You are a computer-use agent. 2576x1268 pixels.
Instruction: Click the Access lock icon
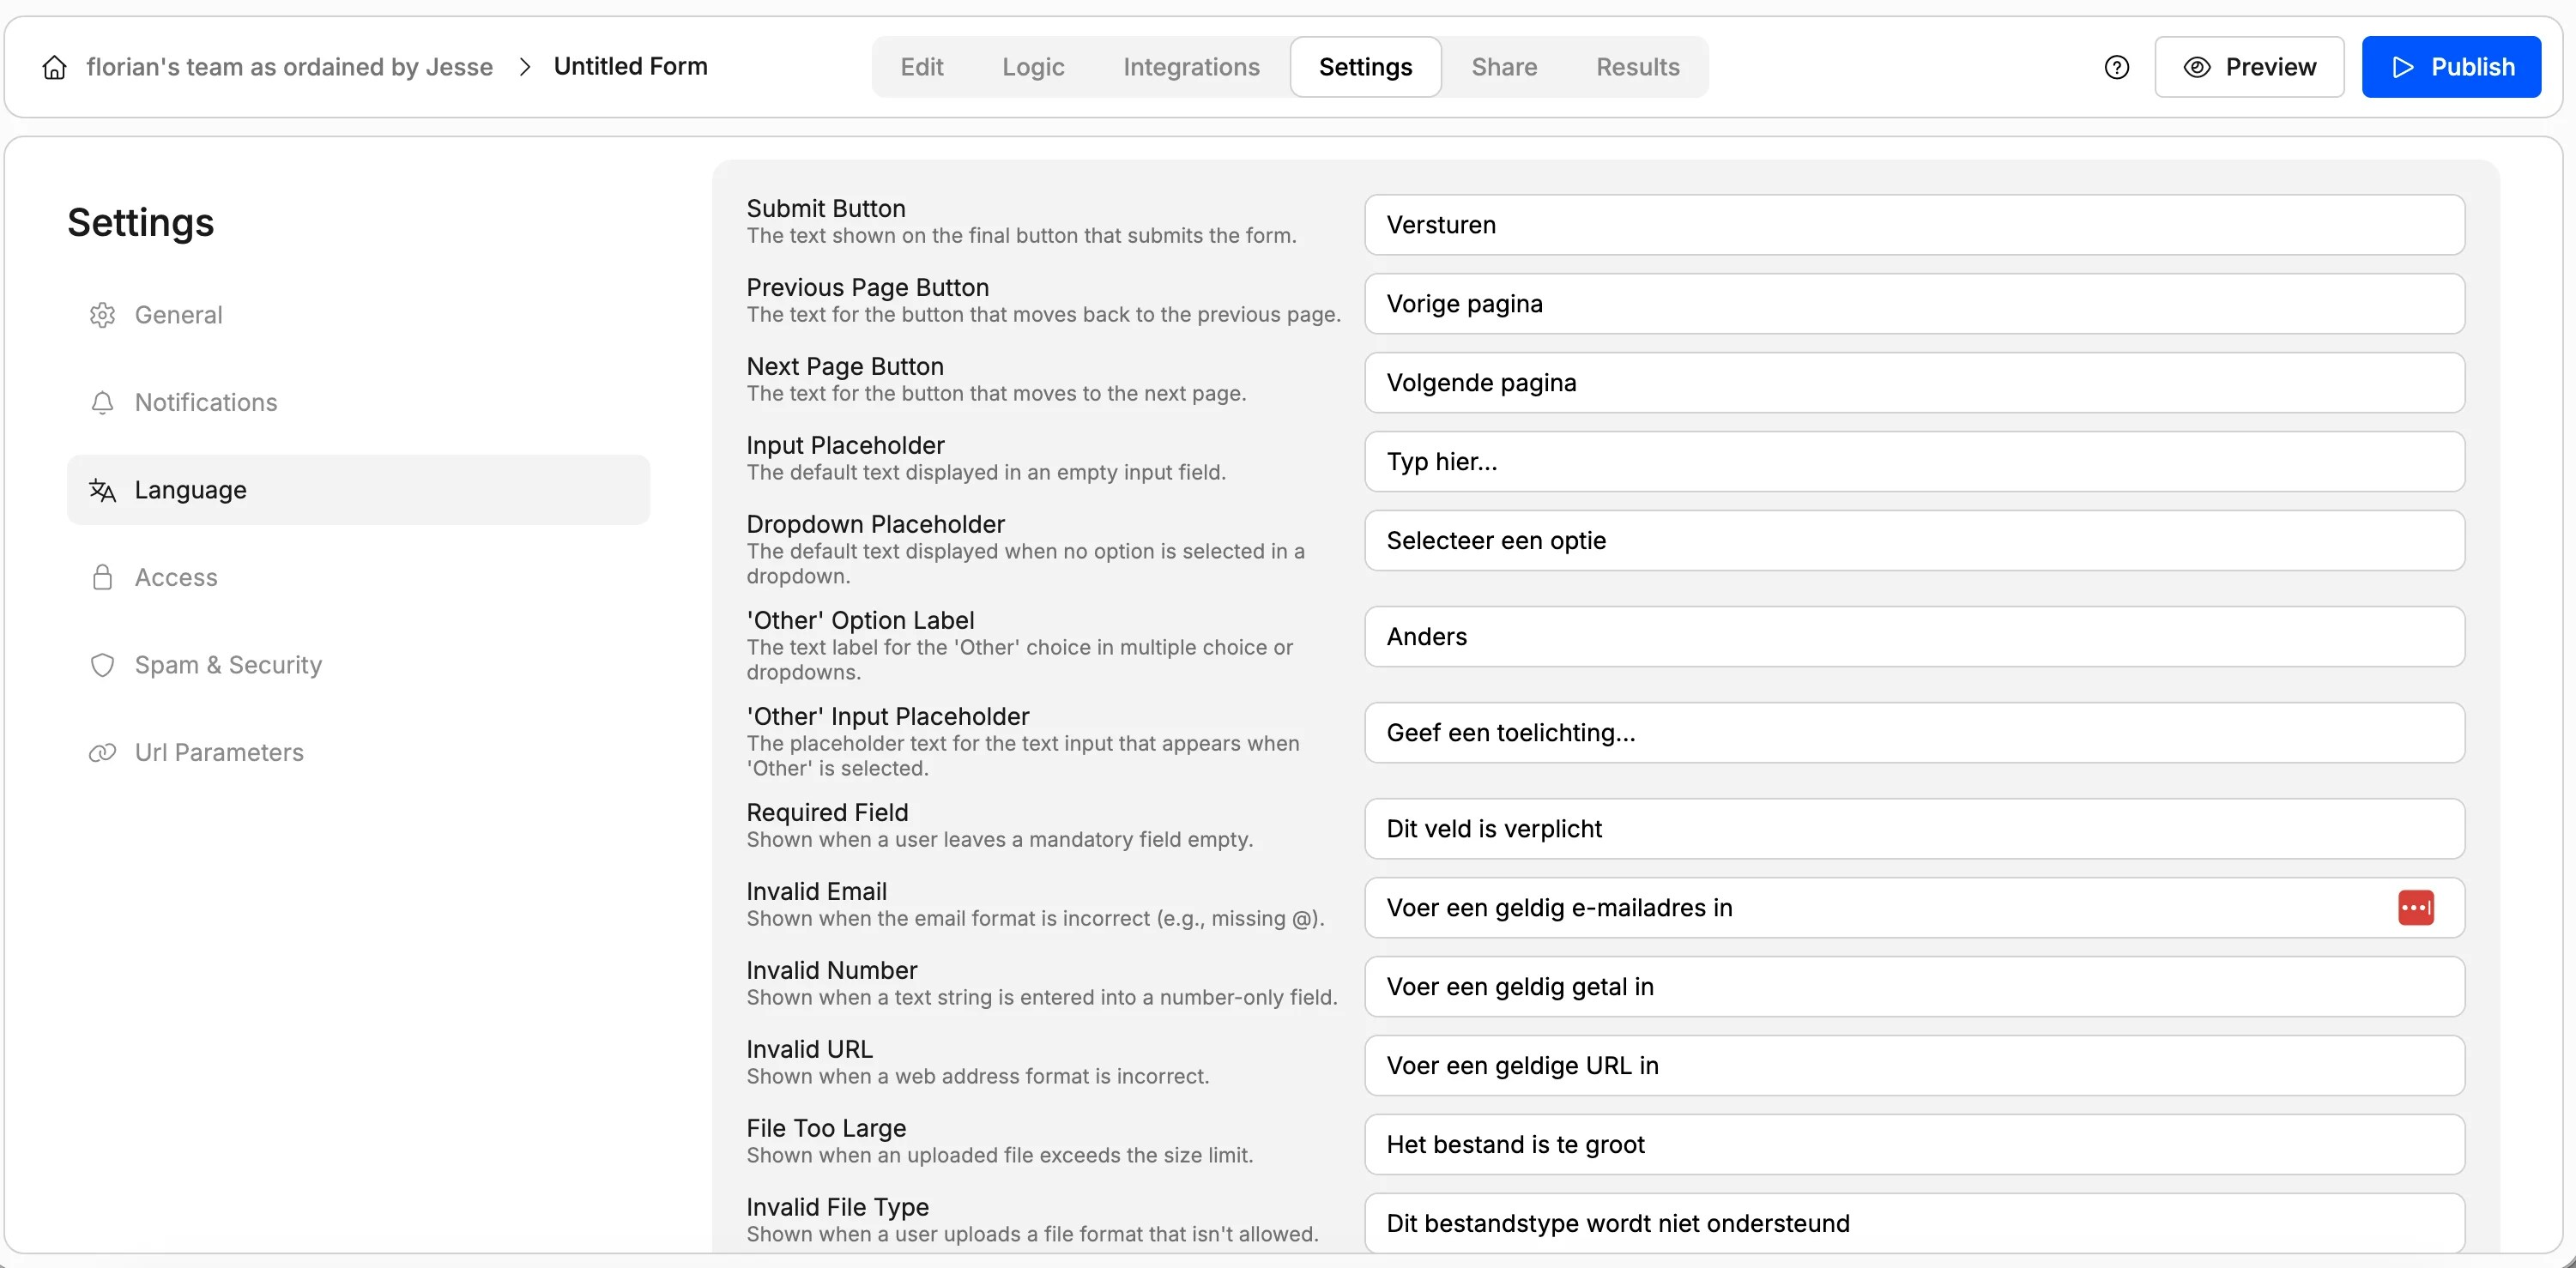coord(103,577)
